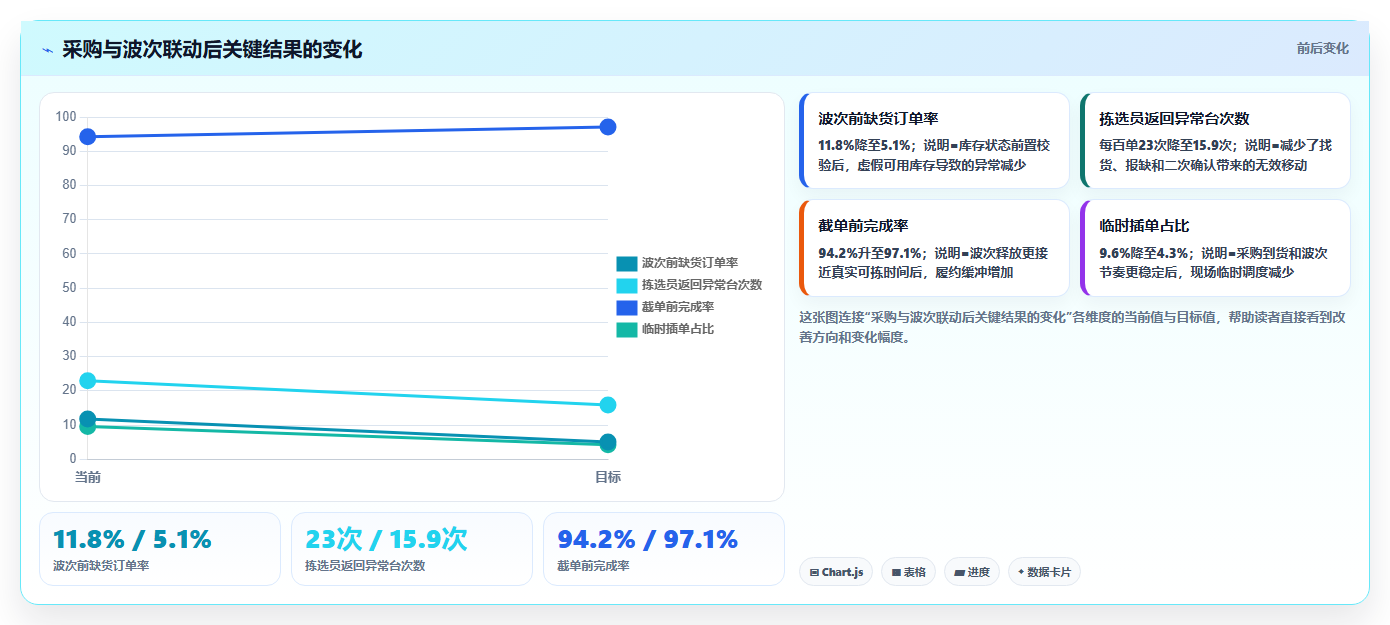Open the 临时插单占比 explanation card
This screenshot has width=1390, height=625.
coord(1215,248)
